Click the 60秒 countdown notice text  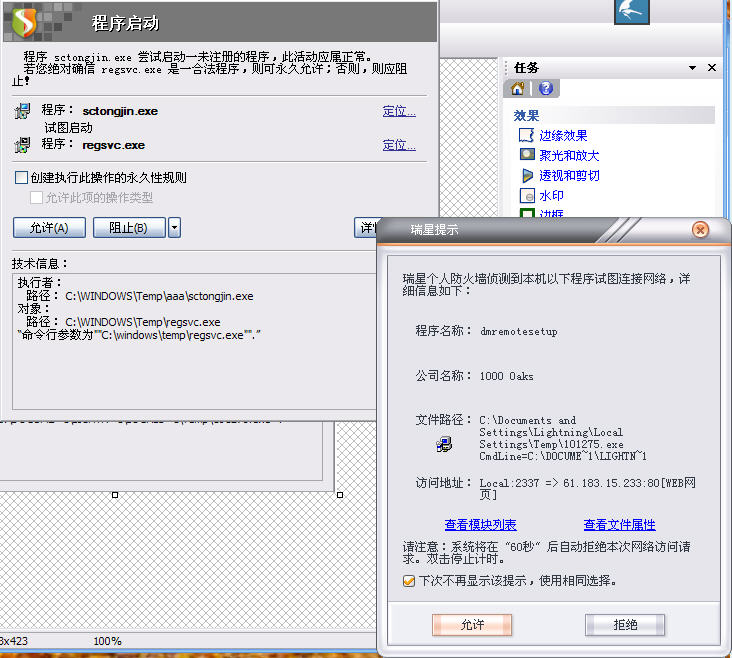(546, 552)
